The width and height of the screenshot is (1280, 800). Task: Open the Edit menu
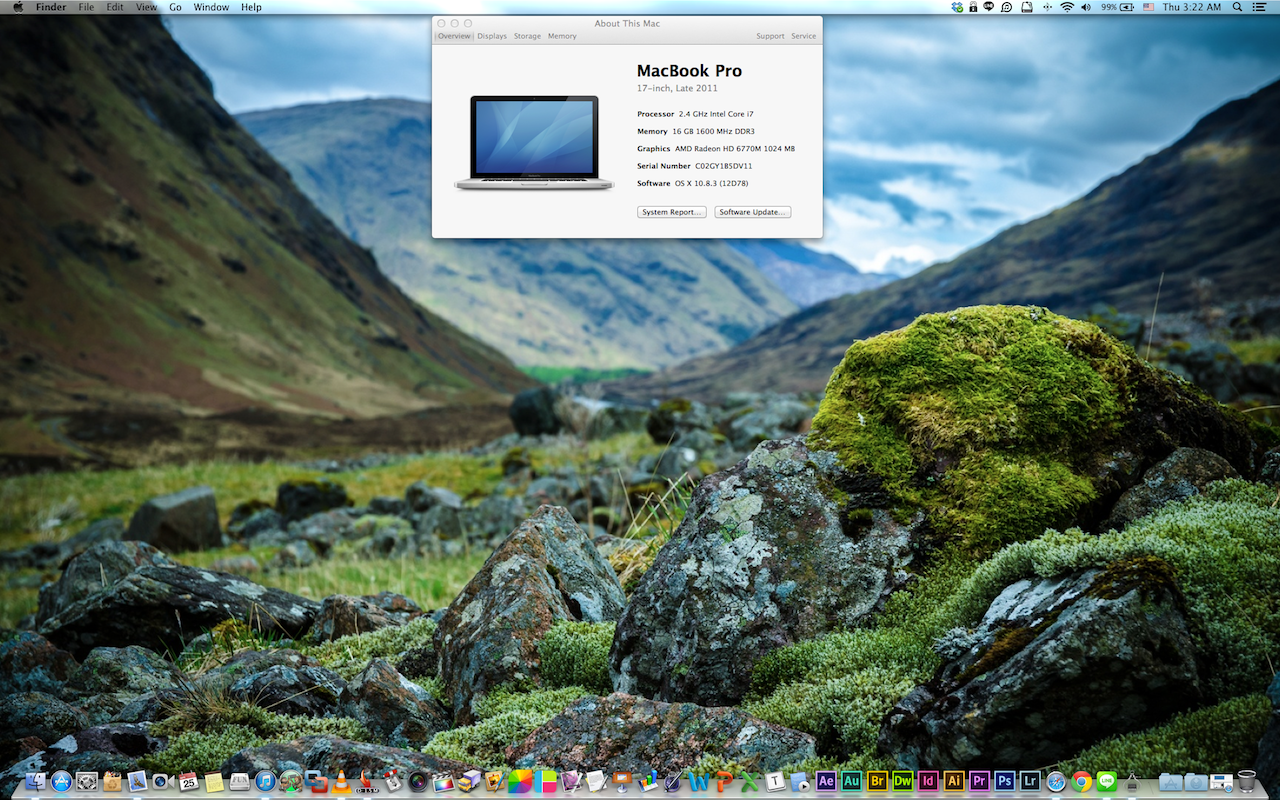point(115,7)
